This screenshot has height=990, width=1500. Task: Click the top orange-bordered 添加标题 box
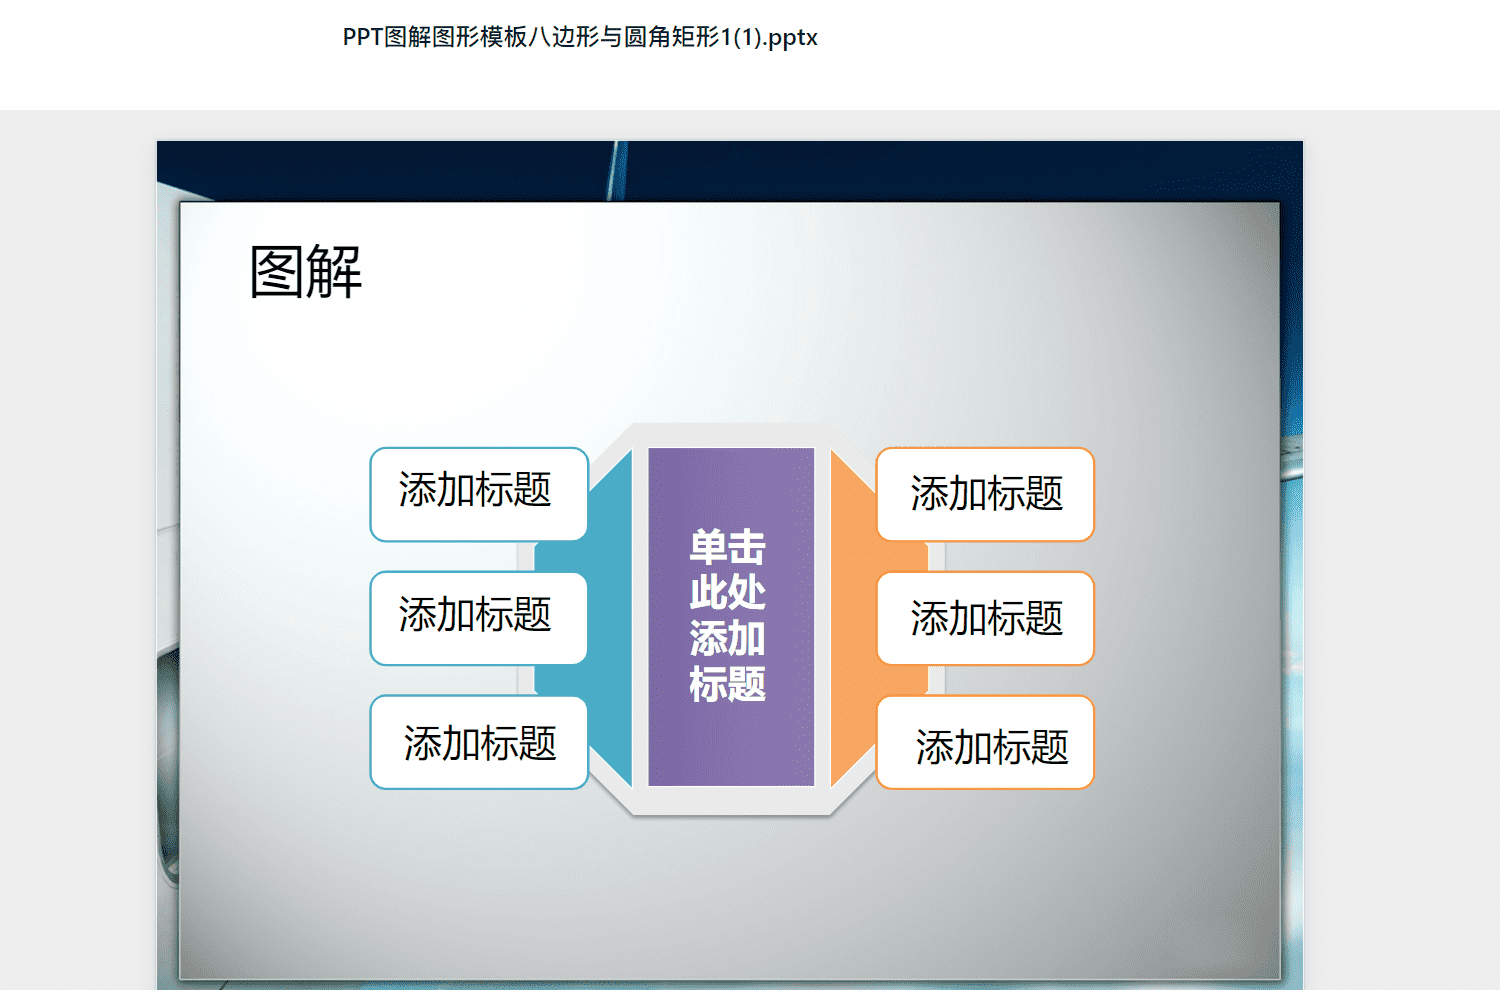985,494
